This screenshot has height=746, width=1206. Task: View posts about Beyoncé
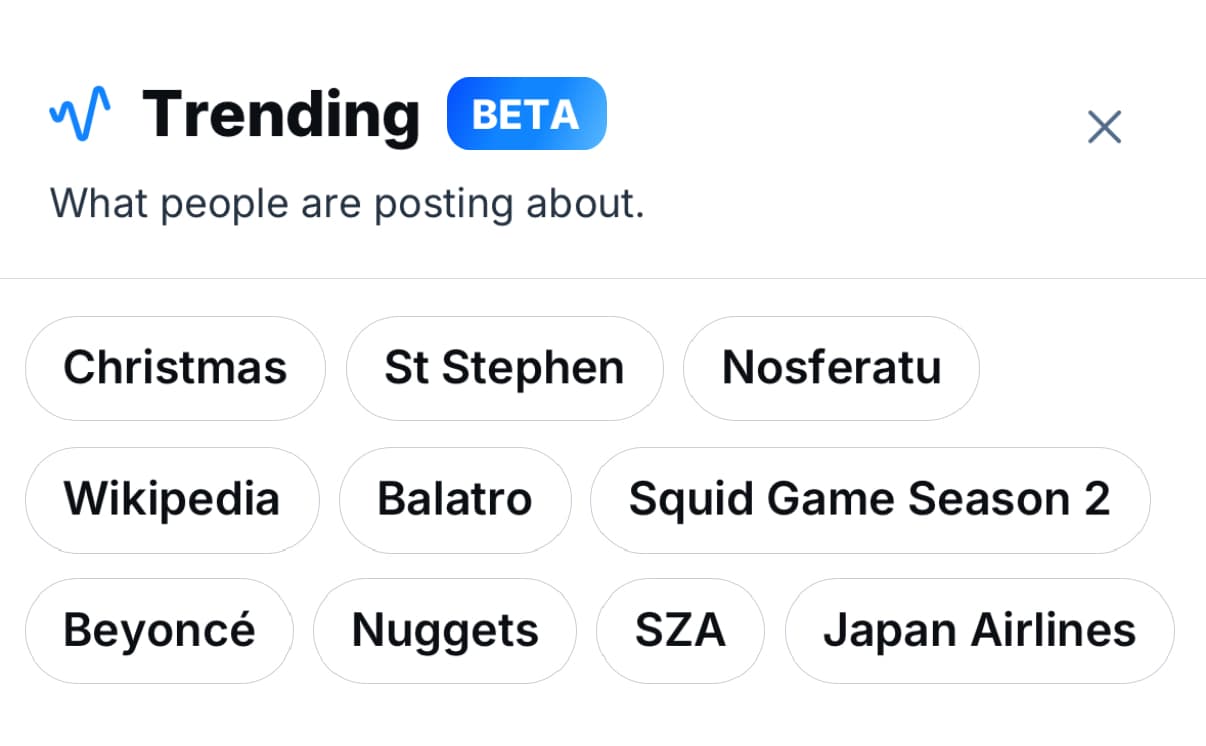159,630
